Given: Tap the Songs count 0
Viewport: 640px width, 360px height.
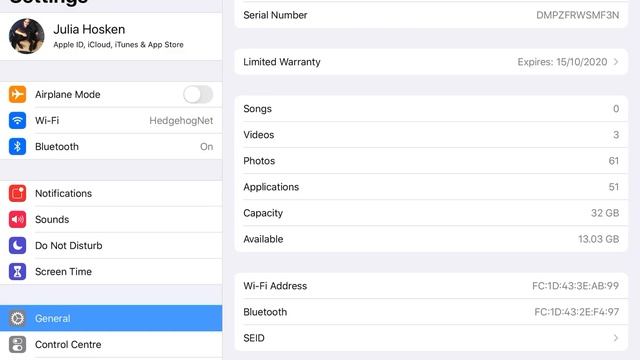Looking at the screenshot, I should point(616,109).
